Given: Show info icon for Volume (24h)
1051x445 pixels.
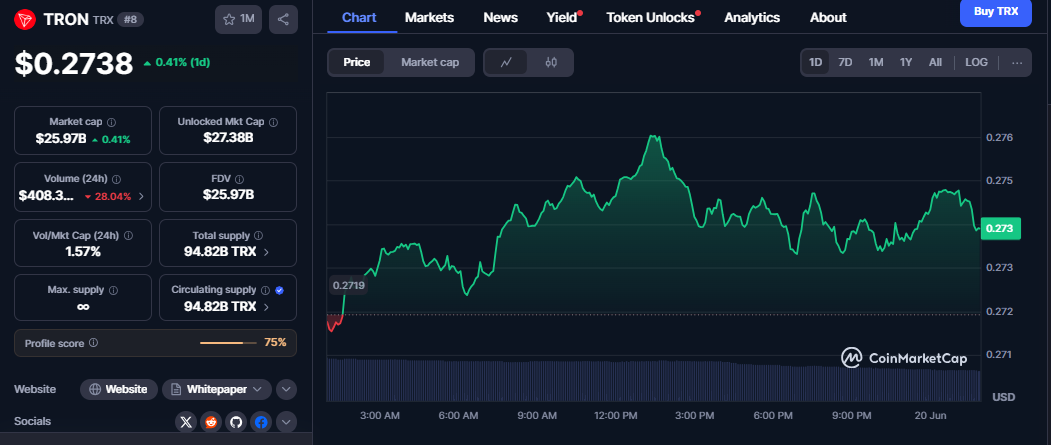Looking at the screenshot, I should click(x=117, y=179).
